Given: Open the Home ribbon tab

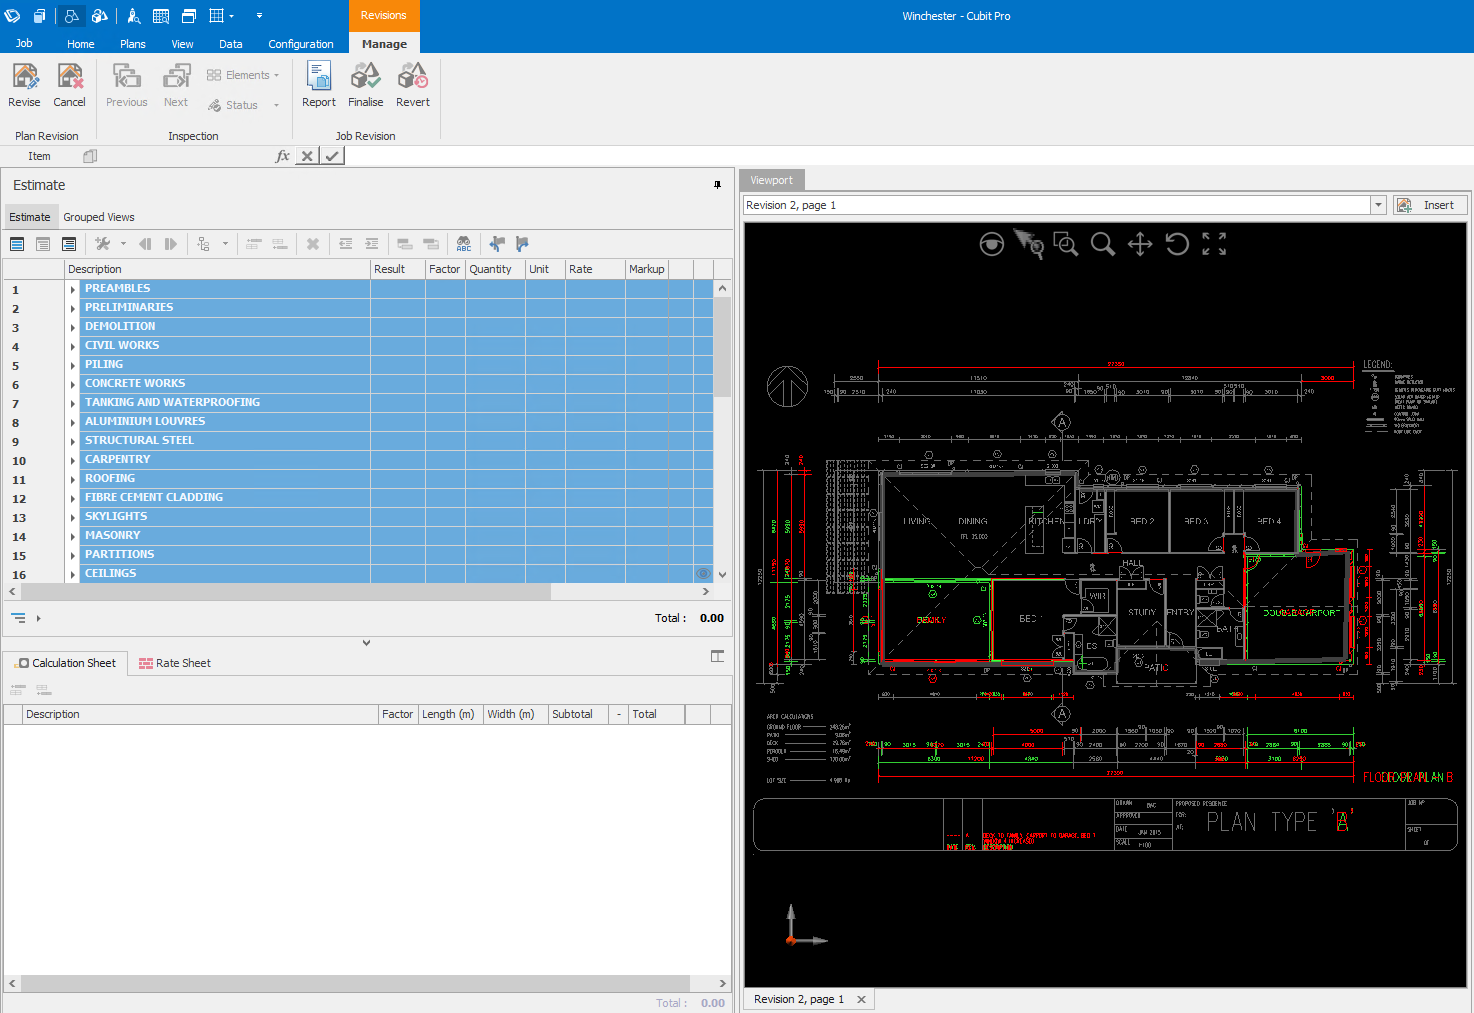Looking at the screenshot, I should 81,44.
